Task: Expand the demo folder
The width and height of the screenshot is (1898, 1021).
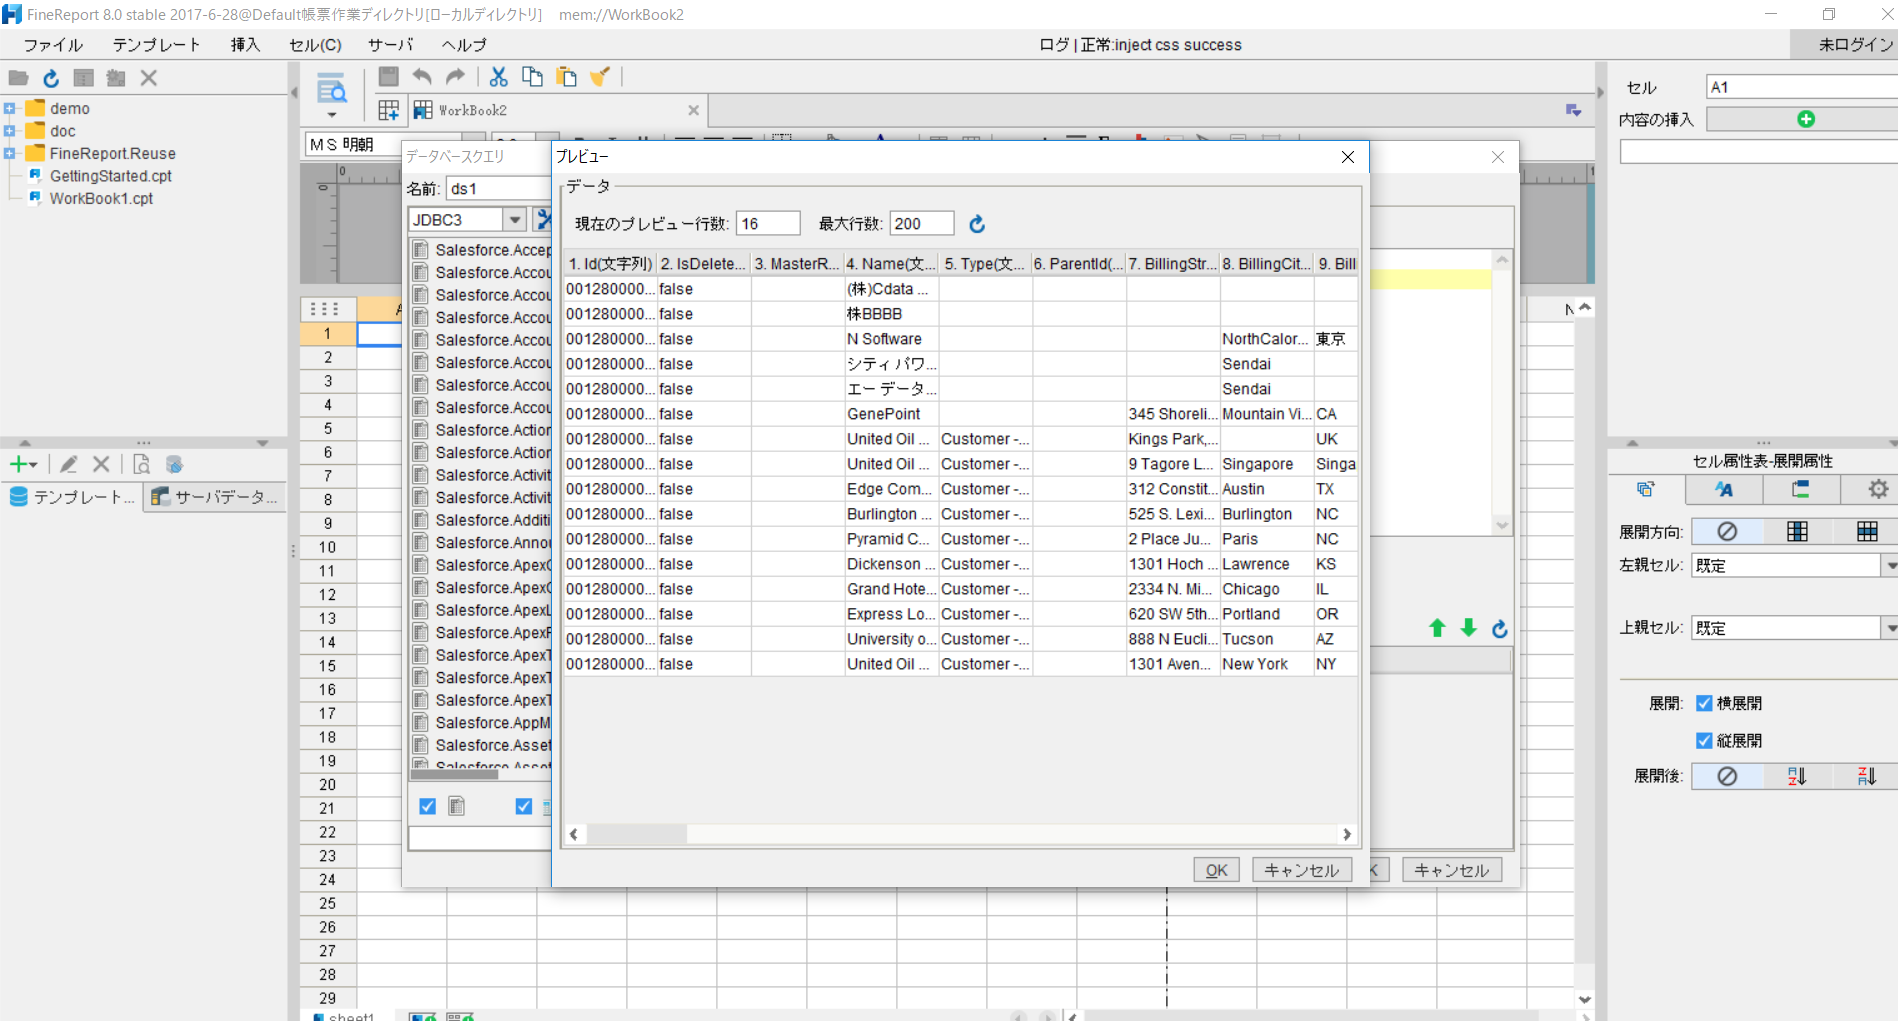Action: 9,108
